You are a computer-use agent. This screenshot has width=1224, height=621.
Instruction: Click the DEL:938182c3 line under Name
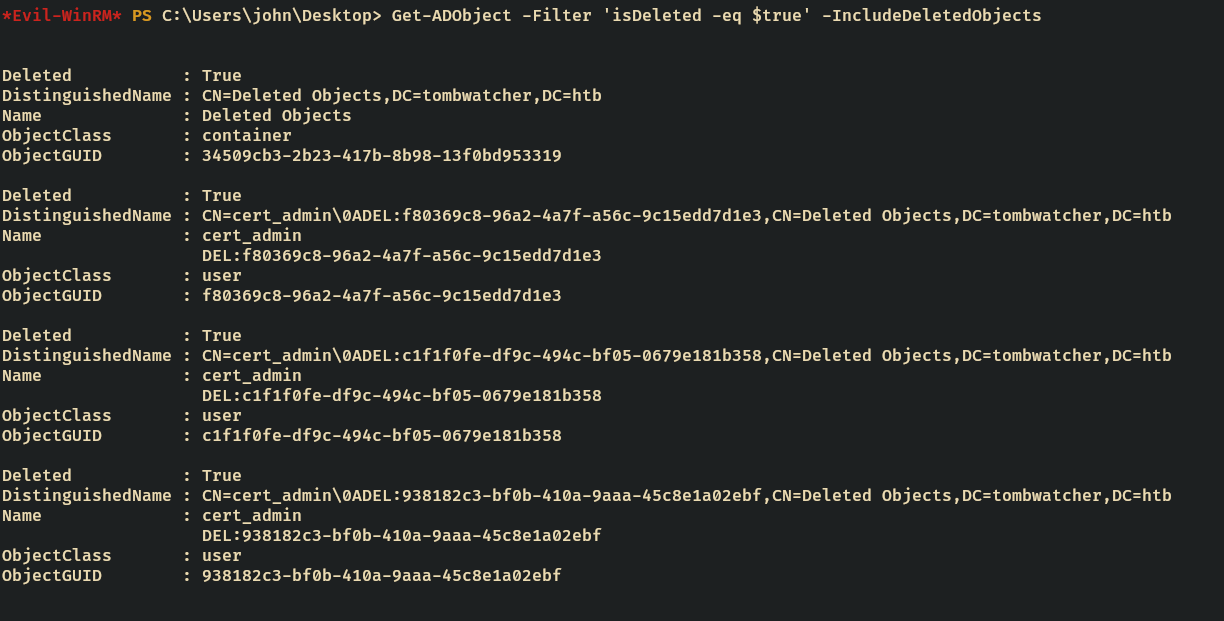tap(401, 536)
